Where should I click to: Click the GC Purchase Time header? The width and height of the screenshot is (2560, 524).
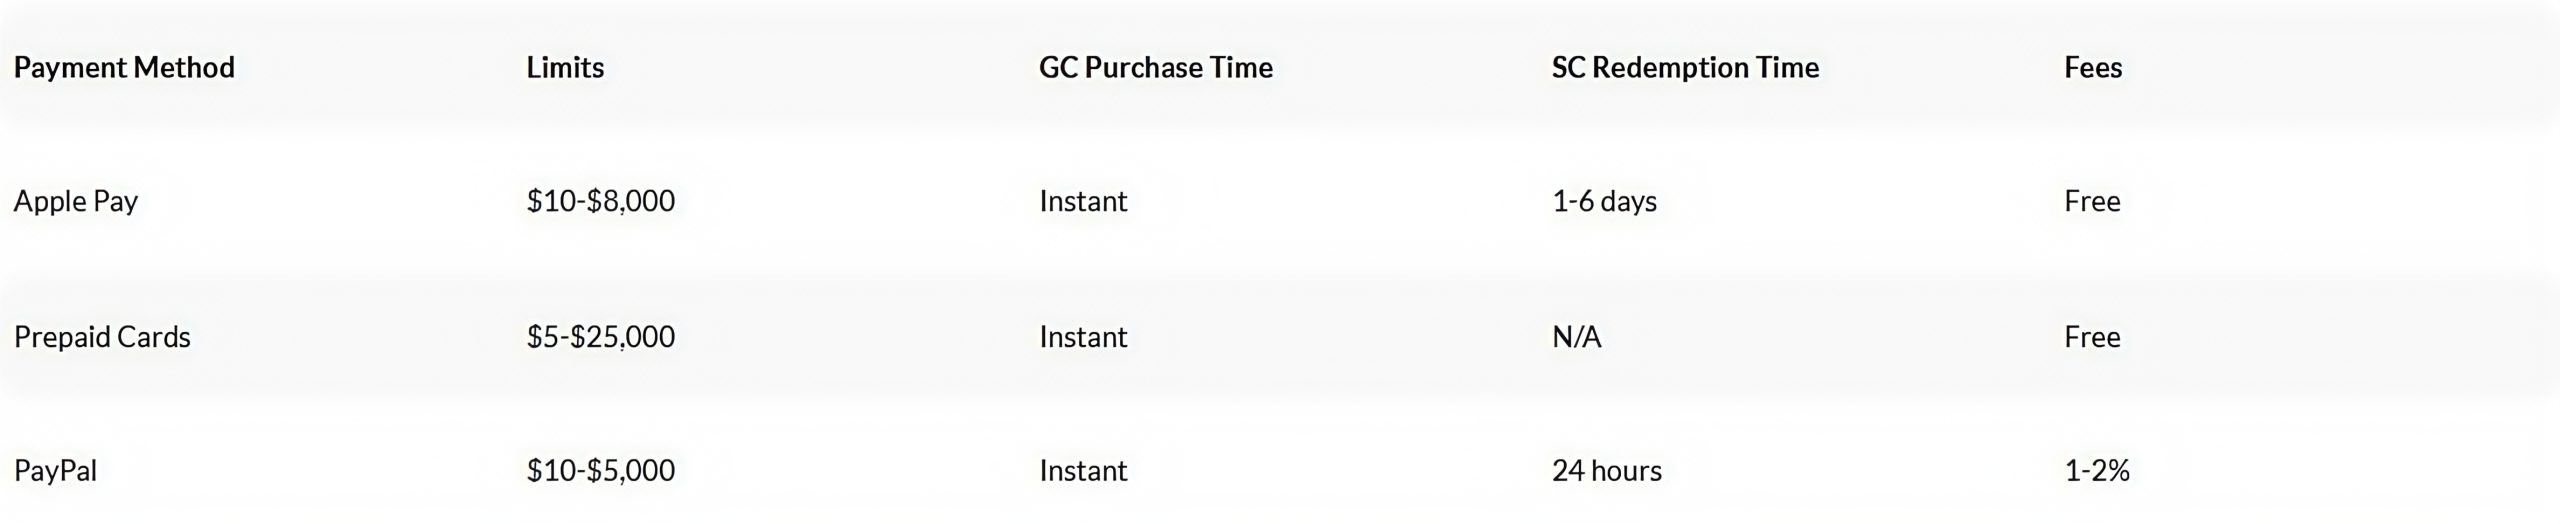click(1156, 68)
